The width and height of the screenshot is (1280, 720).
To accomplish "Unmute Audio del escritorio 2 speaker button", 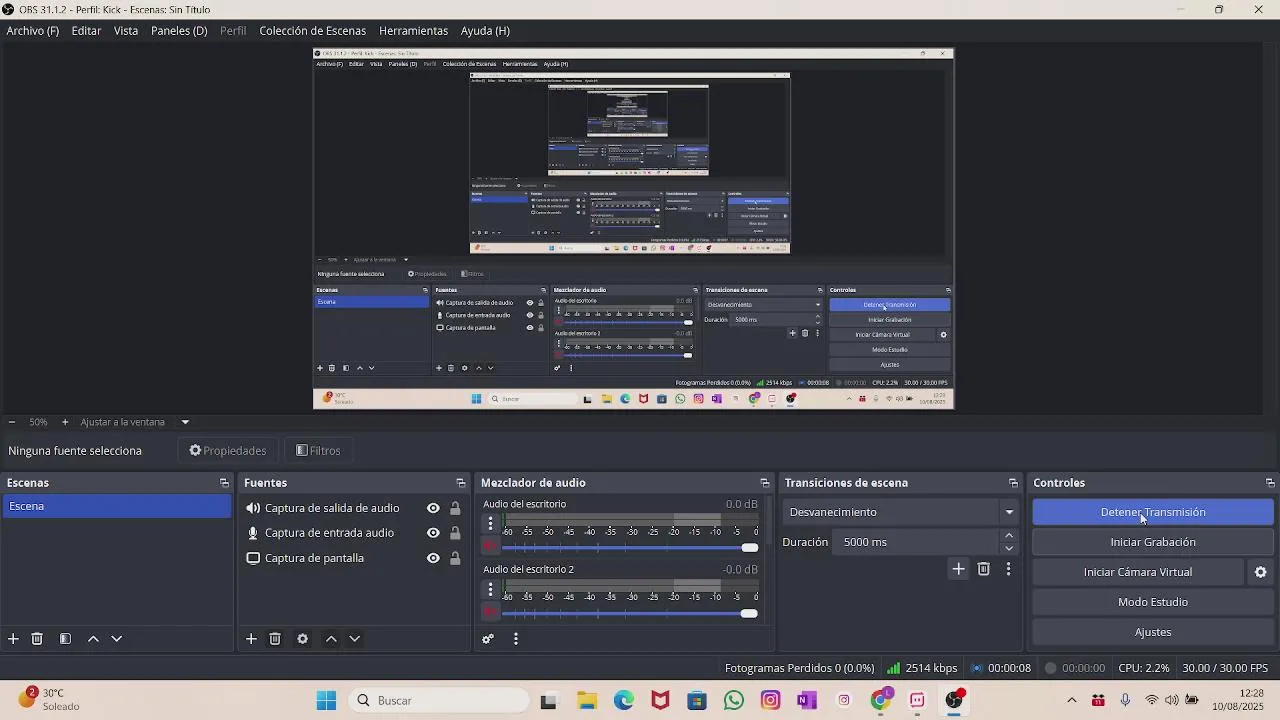I will 490,612.
